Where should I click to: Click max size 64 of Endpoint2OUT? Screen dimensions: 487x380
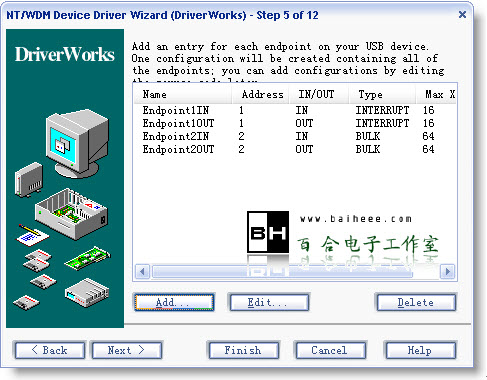[428, 149]
